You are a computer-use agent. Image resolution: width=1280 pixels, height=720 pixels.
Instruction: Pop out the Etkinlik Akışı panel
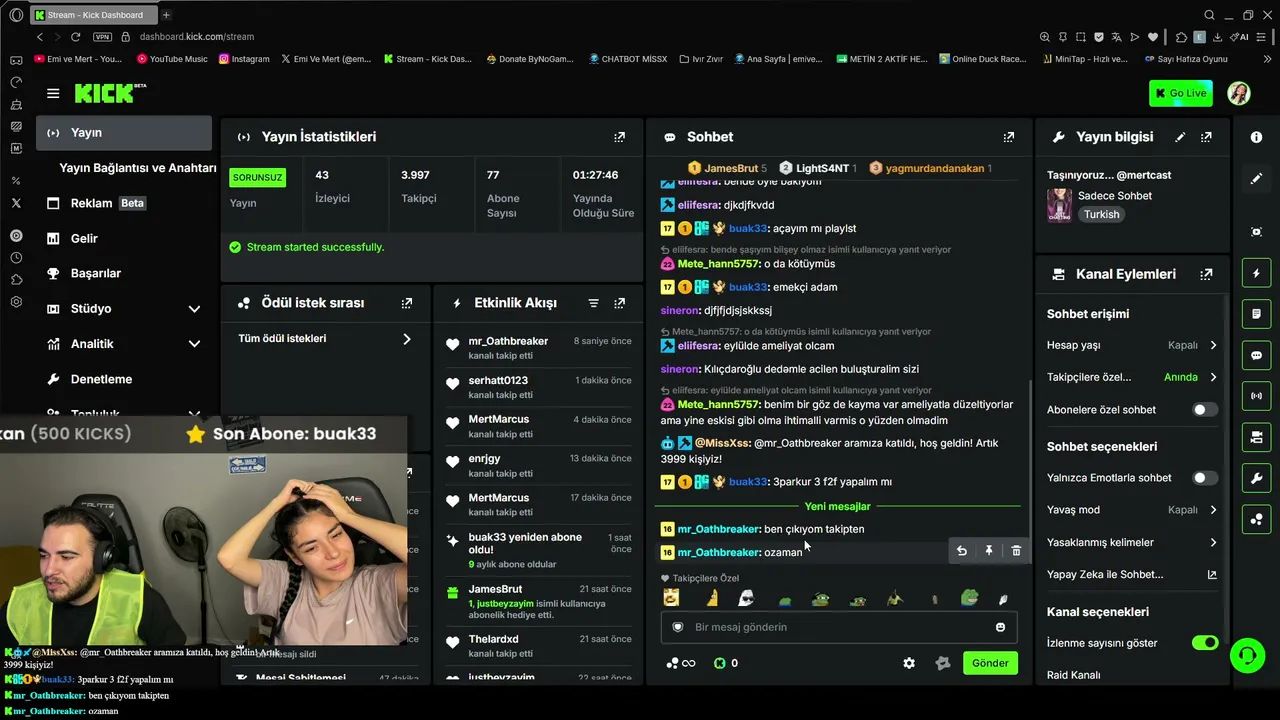click(620, 303)
